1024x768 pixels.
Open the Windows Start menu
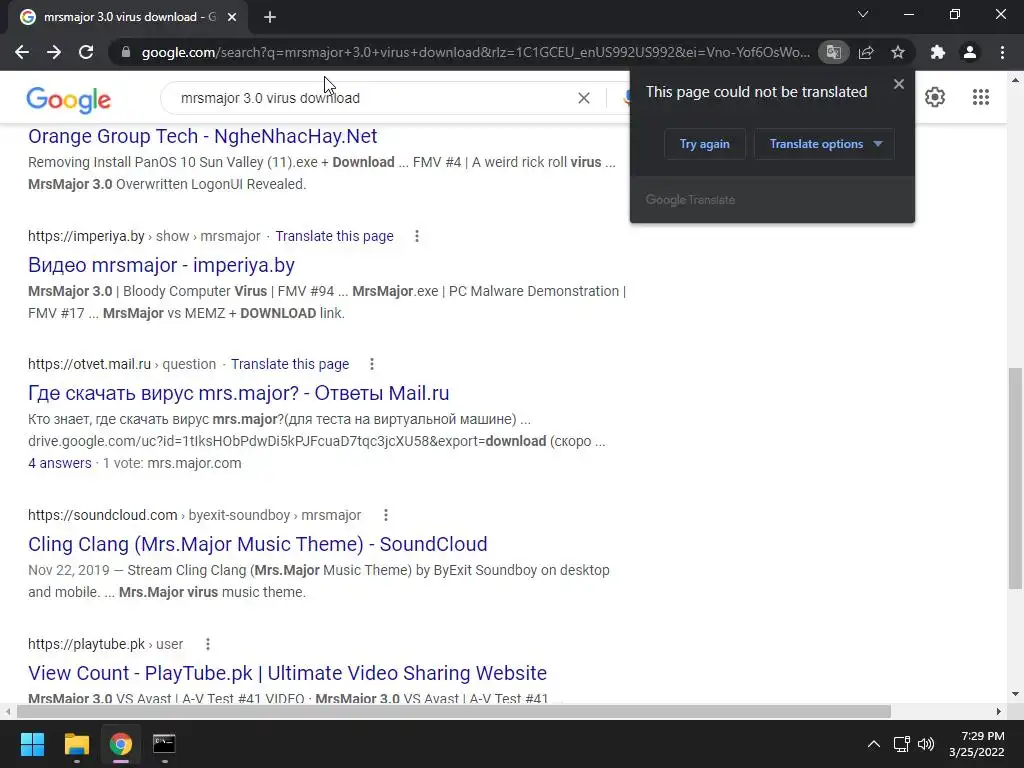(32, 744)
